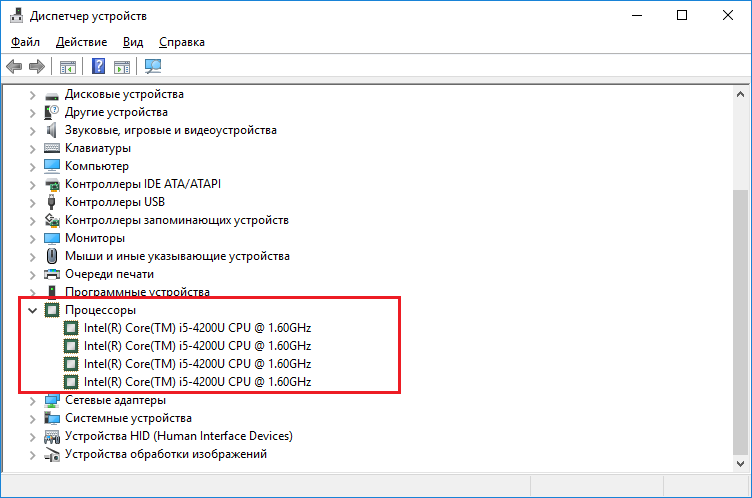This screenshot has height=498, width=752.
Task: Expand Мыши и иные указывающие устройства chevron
Action: (x=32, y=257)
